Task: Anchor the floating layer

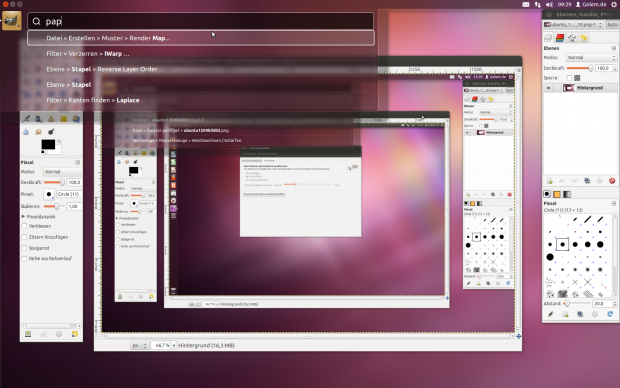Action: pos(599,181)
